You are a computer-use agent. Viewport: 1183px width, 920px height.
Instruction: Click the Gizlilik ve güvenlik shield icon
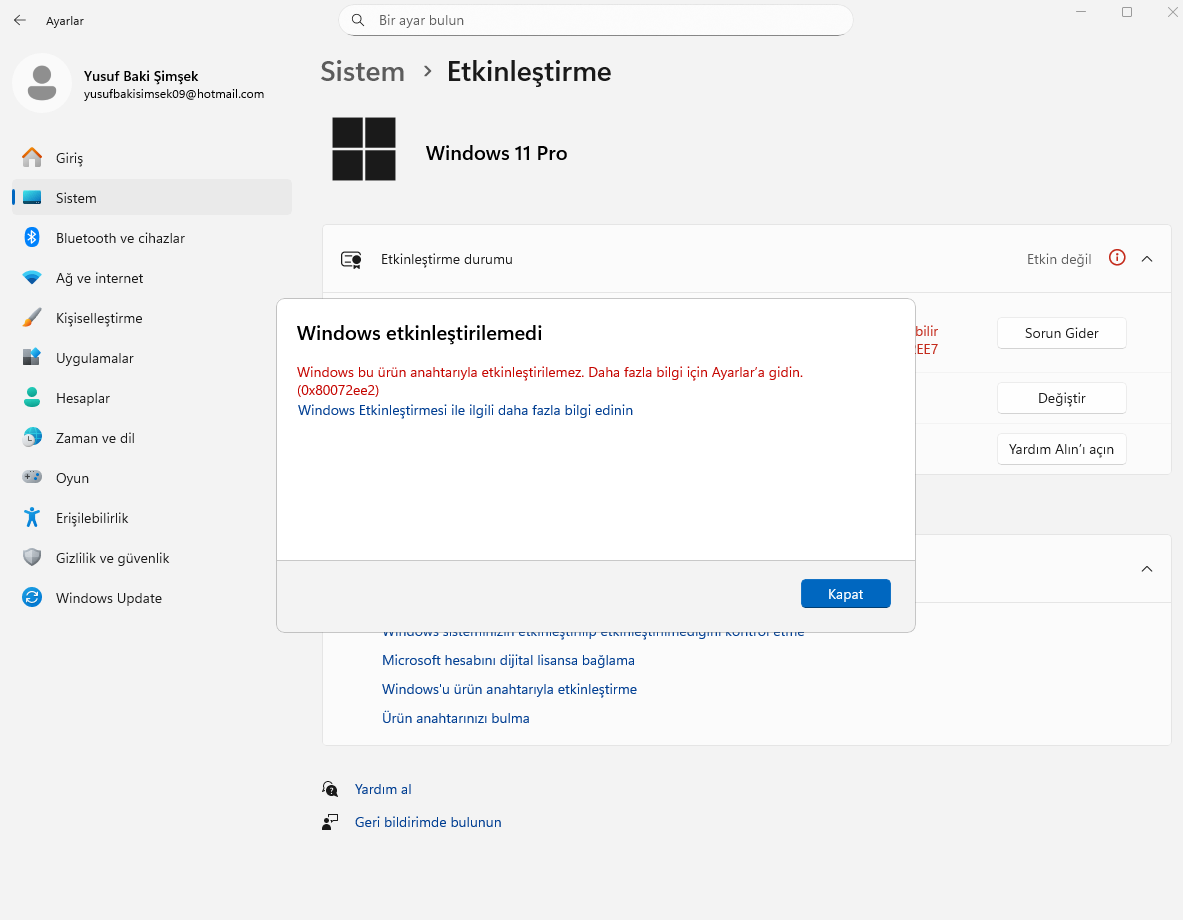(32, 558)
